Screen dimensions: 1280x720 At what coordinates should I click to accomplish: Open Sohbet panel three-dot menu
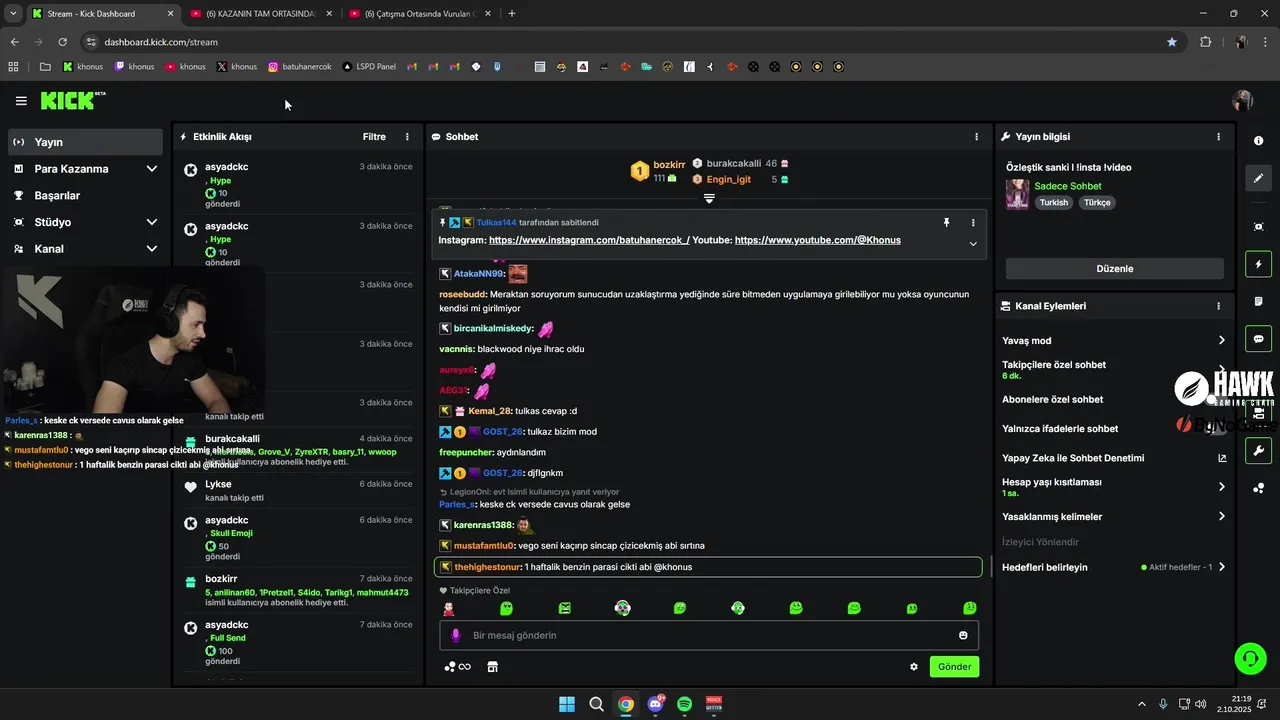977,137
